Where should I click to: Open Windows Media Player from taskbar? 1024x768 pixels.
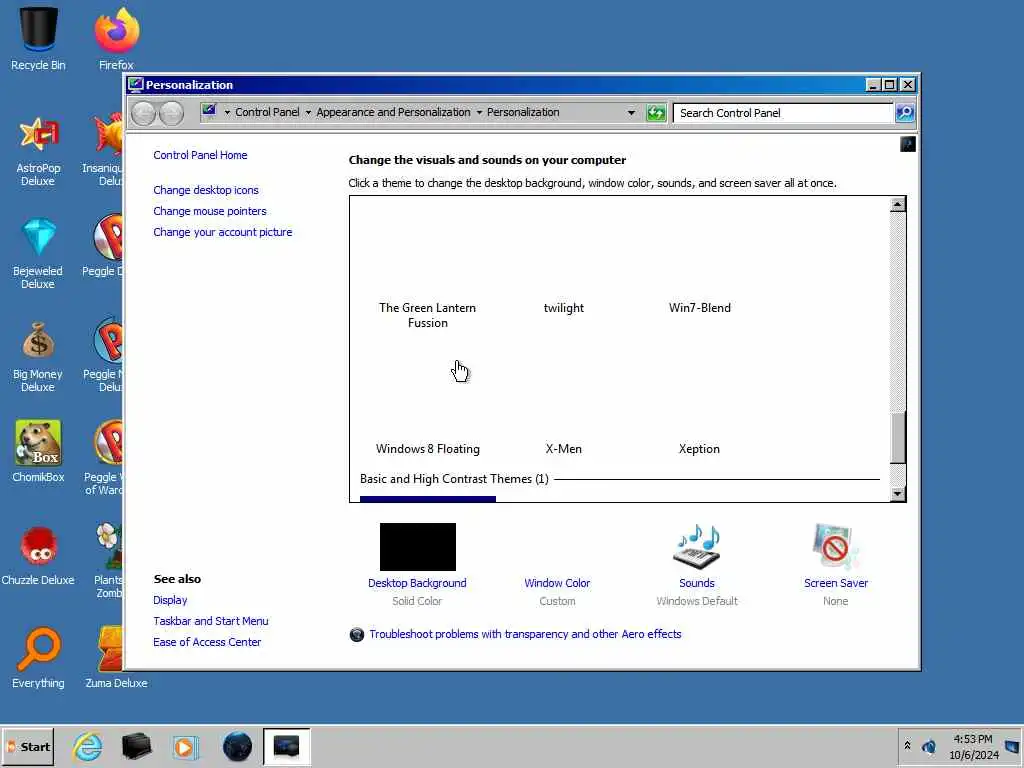point(185,746)
